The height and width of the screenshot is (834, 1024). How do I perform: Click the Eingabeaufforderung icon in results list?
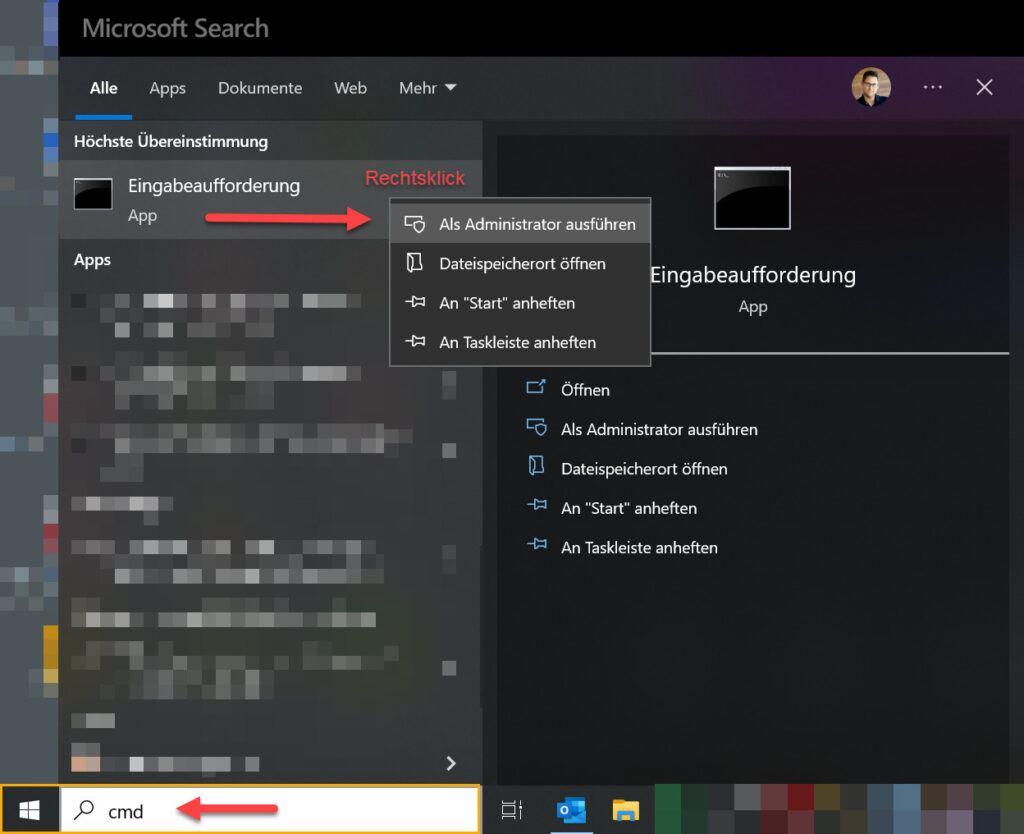(93, 193)
